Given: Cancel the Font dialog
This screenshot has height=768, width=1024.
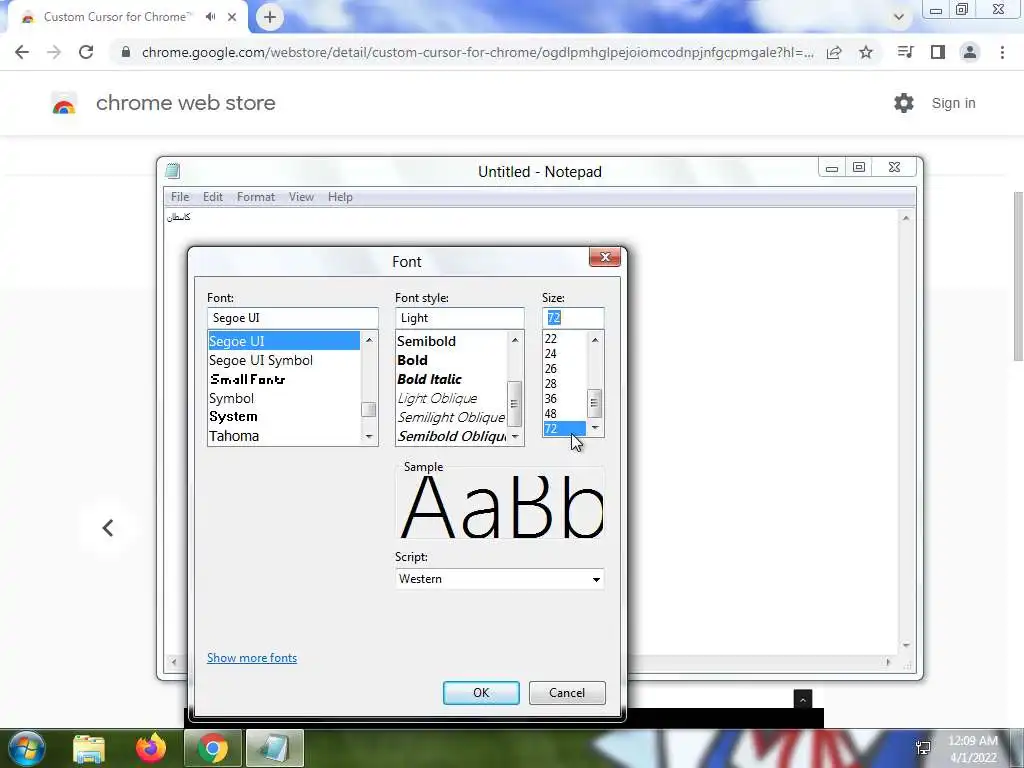Looking at the screenshot, I should (x=567, y=693).
